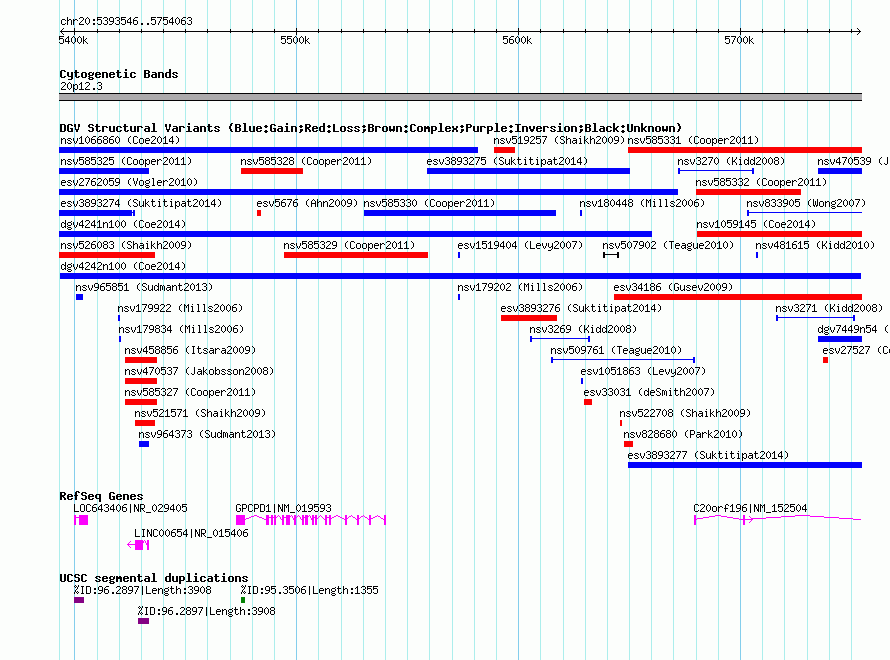This screenshot has width=890, height=660.
Task: Click nsv833905 (Wong2007) variant label
Action: click(x=806, y=203)
